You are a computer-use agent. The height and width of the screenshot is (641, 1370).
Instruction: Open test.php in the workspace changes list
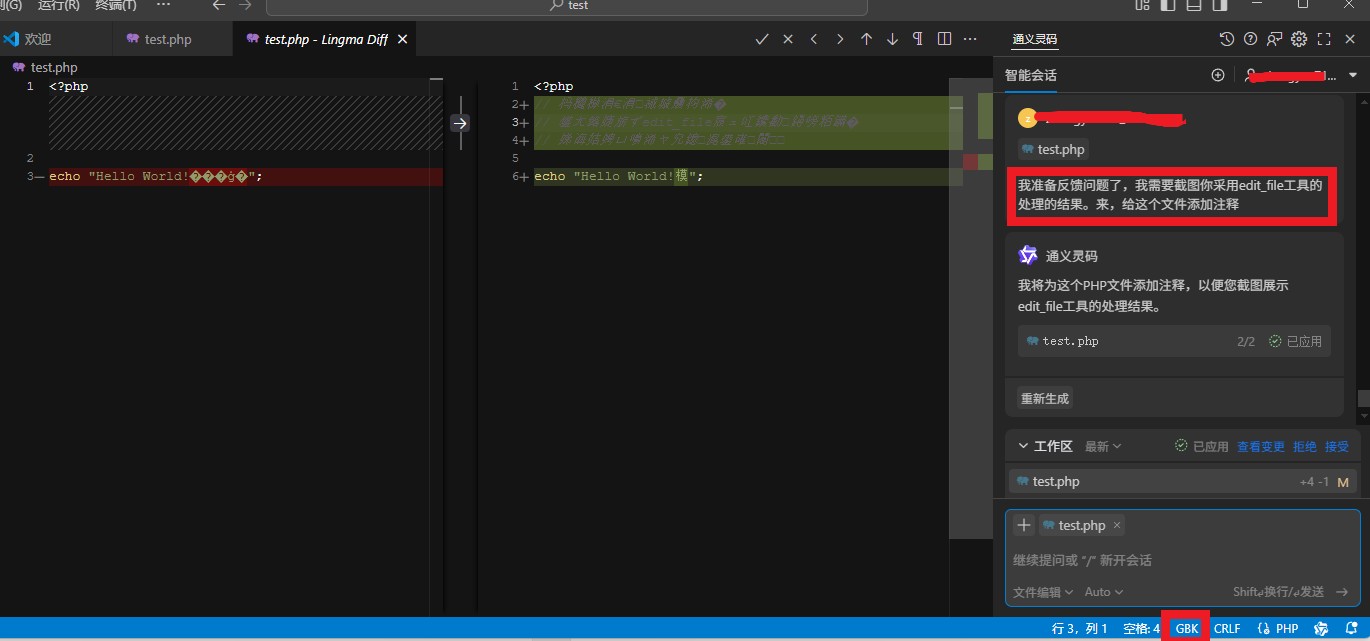pyautogui.click(x=1181, y=482)
